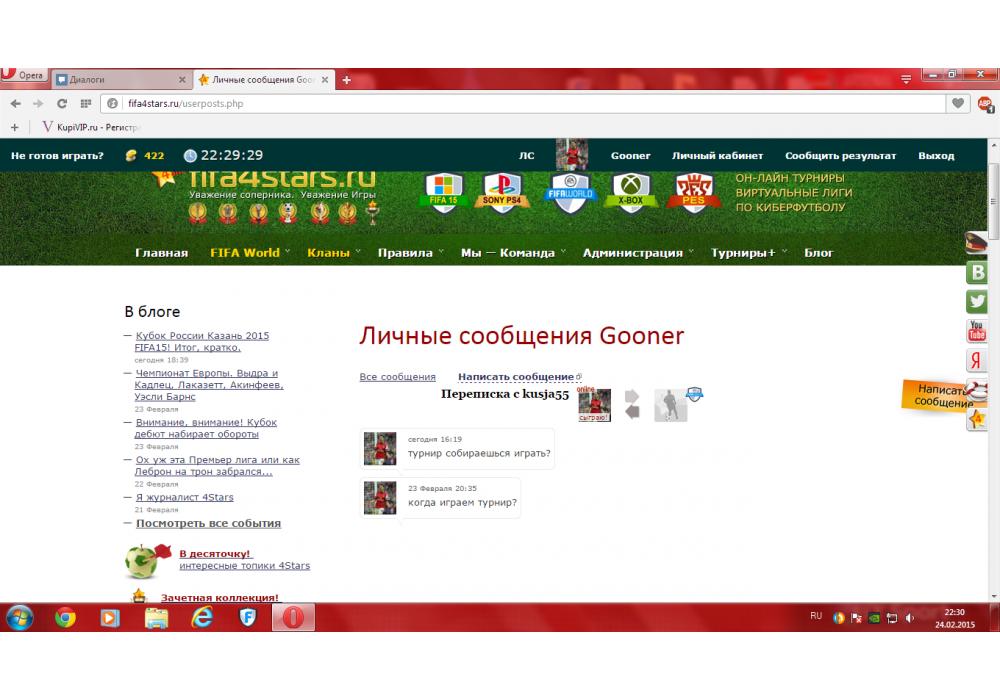This screenshot has height=700, width=1000.
Task: Launch Chrome from the taskbar
Action: point(64,618)
